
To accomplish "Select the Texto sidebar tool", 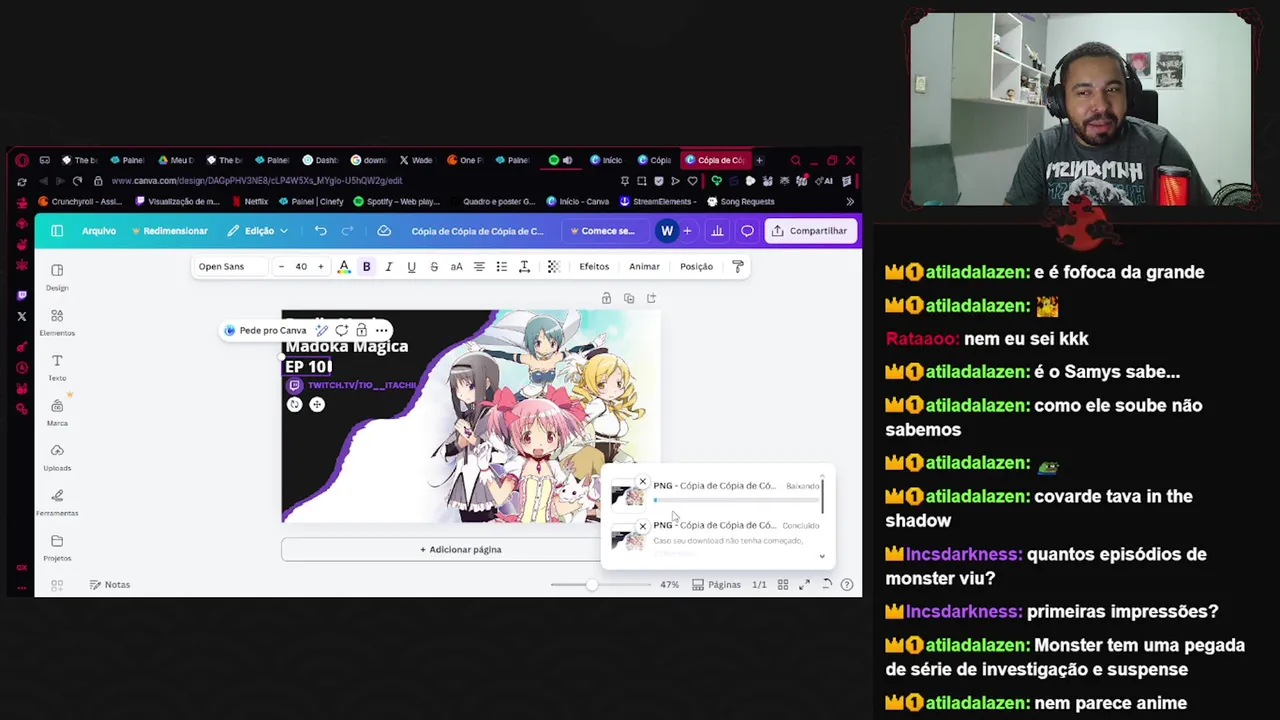I will click(x=57, y=367).
